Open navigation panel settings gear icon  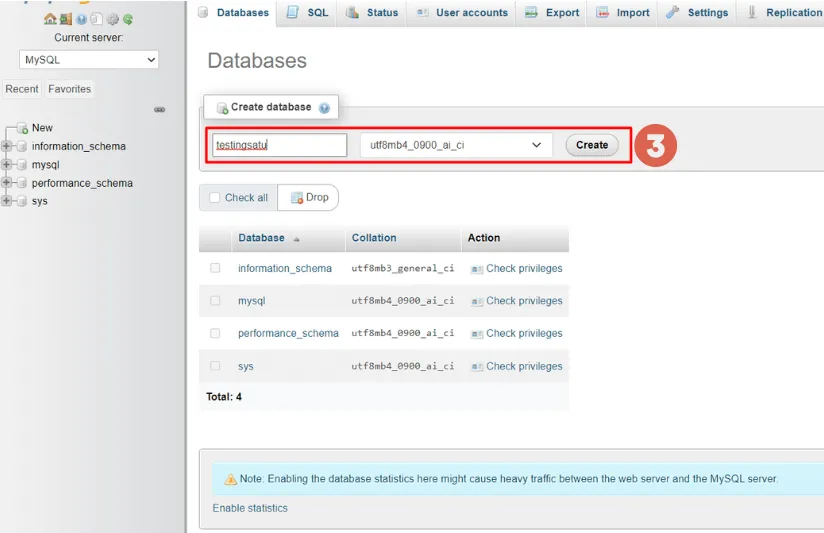(112, 19)
